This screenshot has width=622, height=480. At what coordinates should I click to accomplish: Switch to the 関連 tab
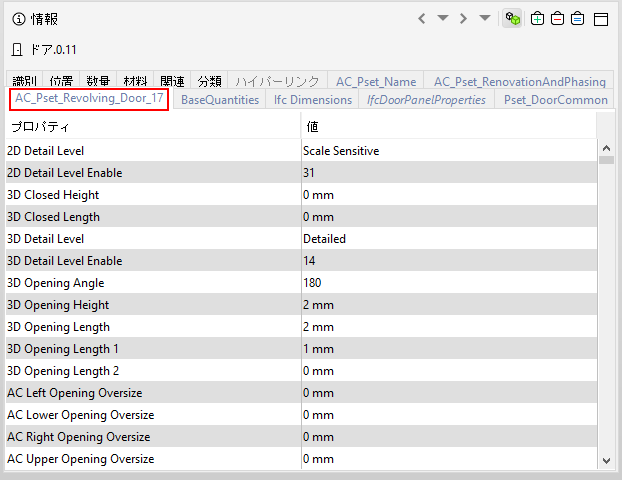pos(172,81)
